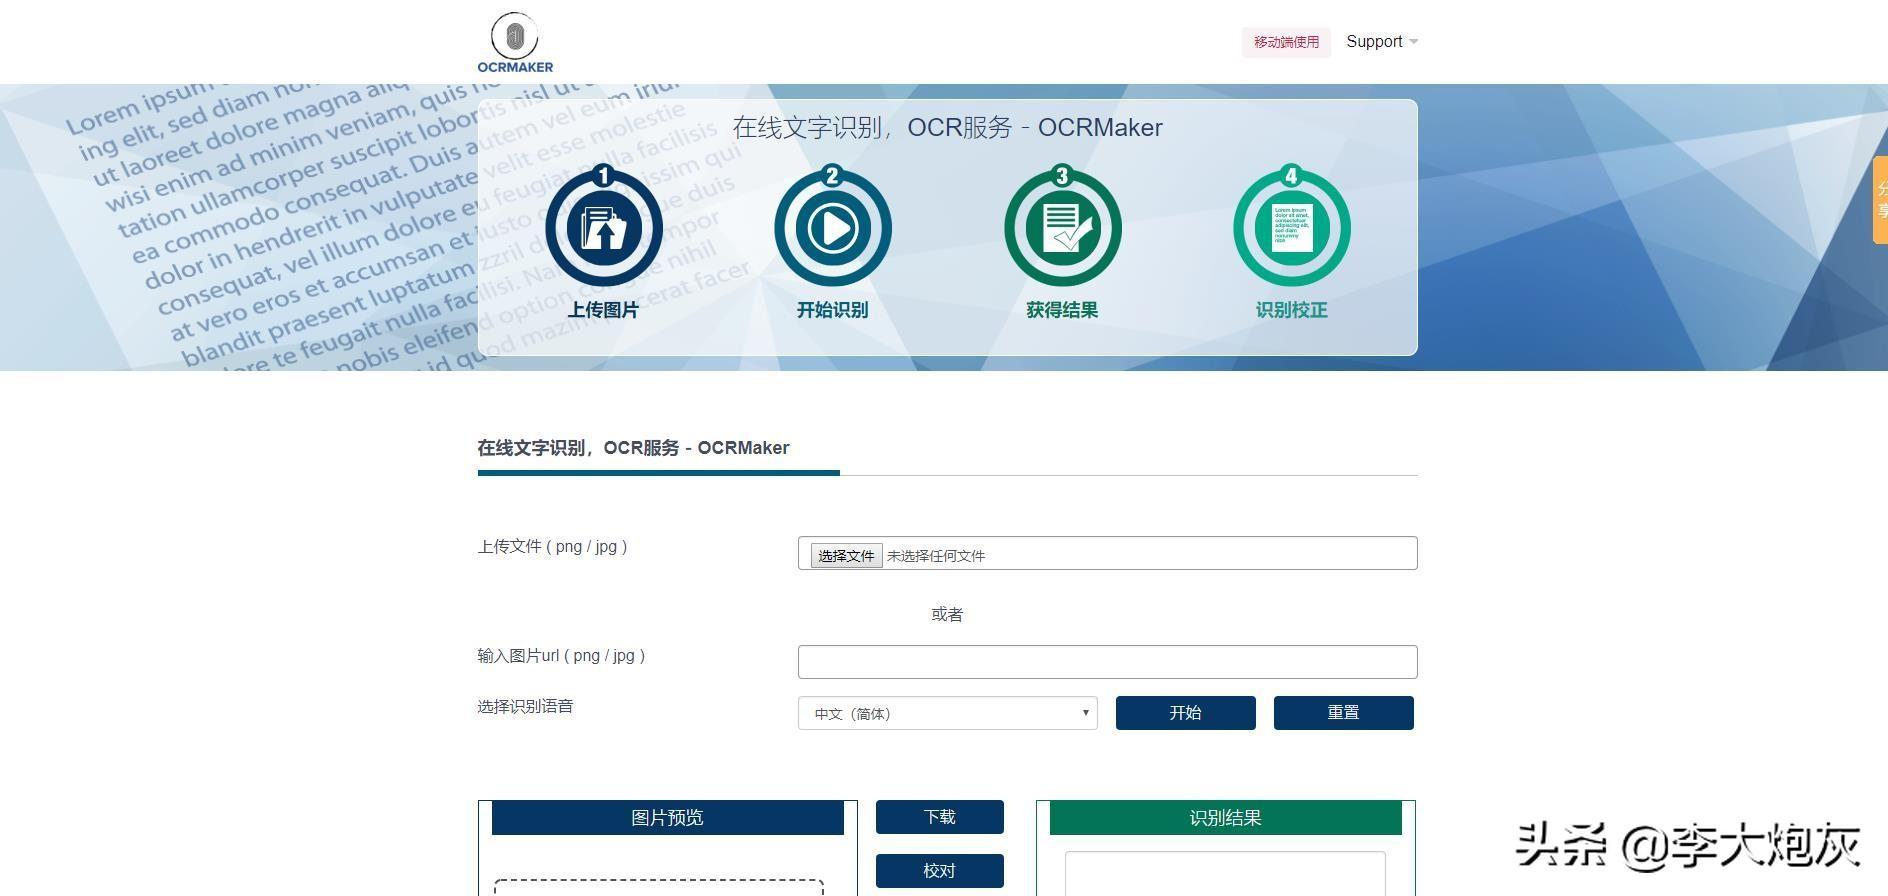Click into the recognition result text area
The width and height of the screenshot is (1888, 896).
(x=1225, y=874)
